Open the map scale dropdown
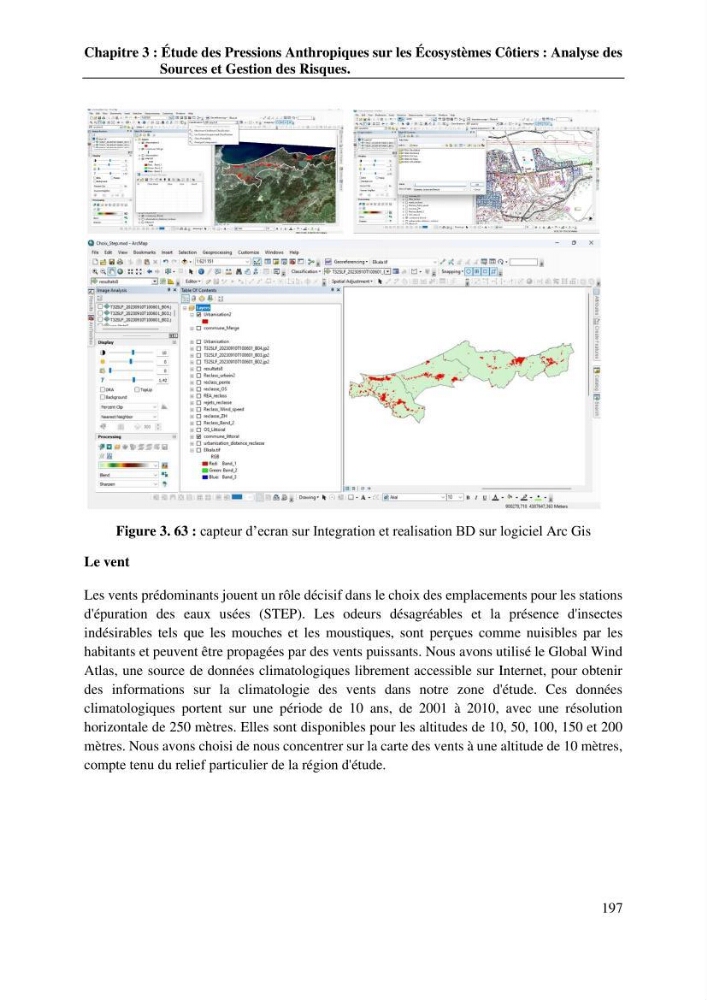The width and height of the screenshot is (707, 1000). click(x=247, y=261)
